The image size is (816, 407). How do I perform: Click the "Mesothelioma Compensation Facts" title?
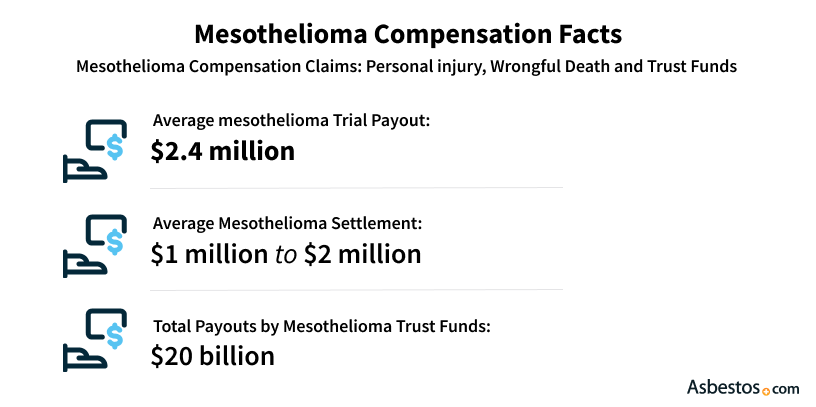pyautogui.click(x=407, y=34)
